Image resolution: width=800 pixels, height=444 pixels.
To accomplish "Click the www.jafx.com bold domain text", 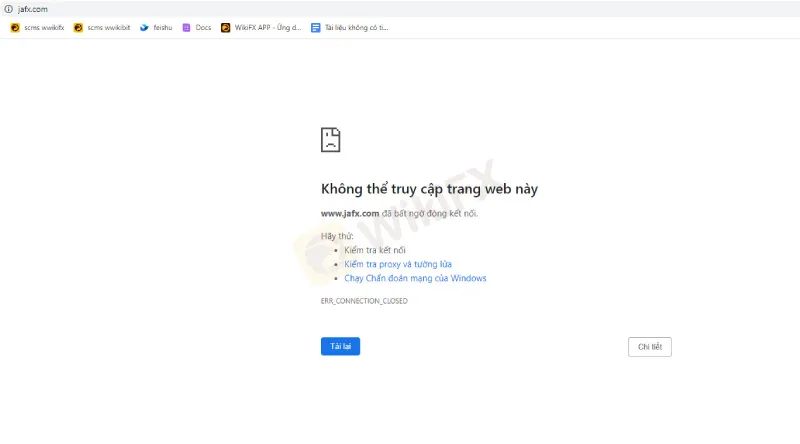I will coord(350,213).
